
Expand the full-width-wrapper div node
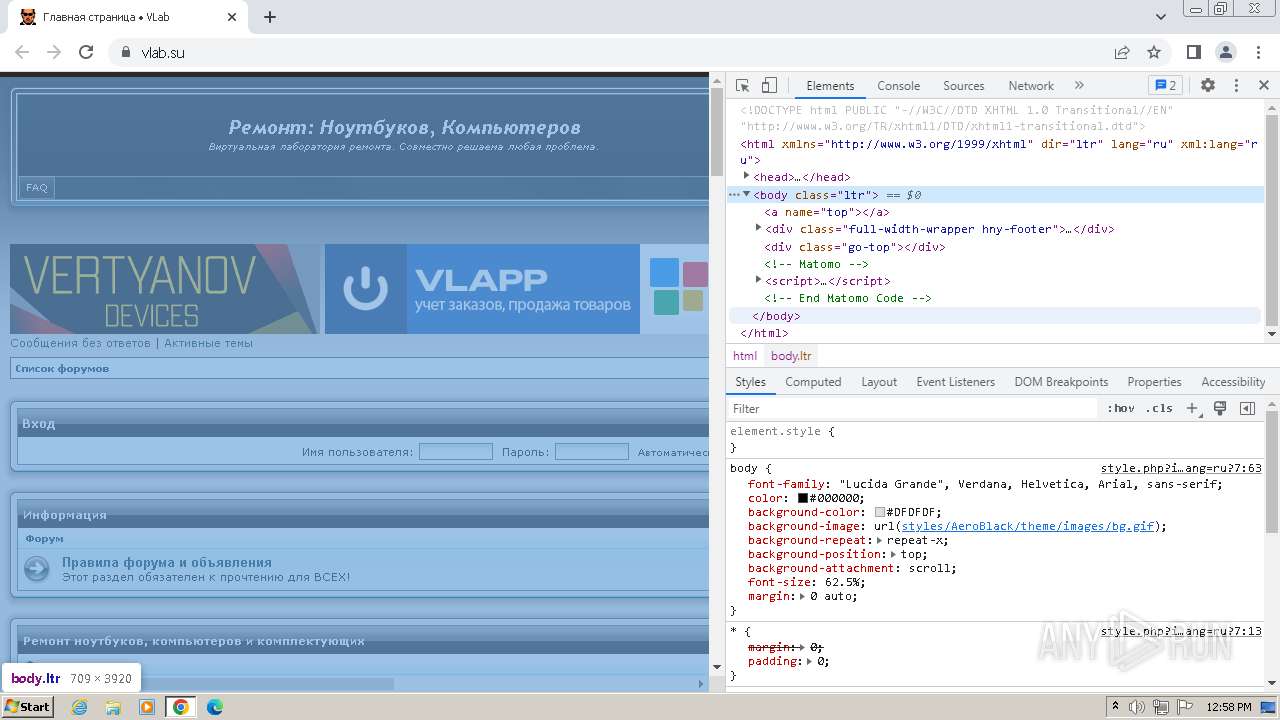[x=758, y=229]
